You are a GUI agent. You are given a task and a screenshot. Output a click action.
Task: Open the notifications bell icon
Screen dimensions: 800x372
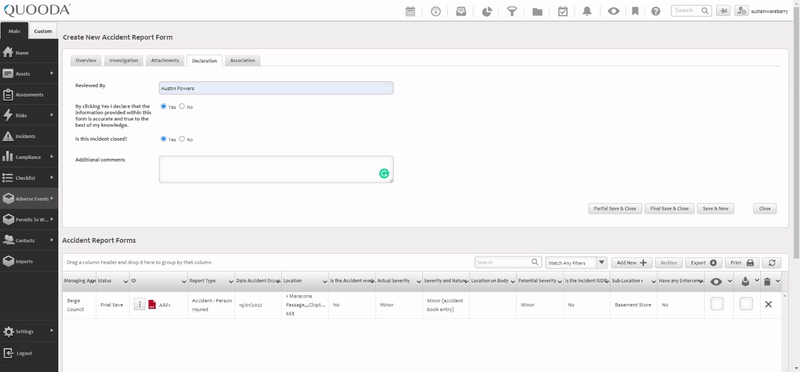click(x=587, y=11)
